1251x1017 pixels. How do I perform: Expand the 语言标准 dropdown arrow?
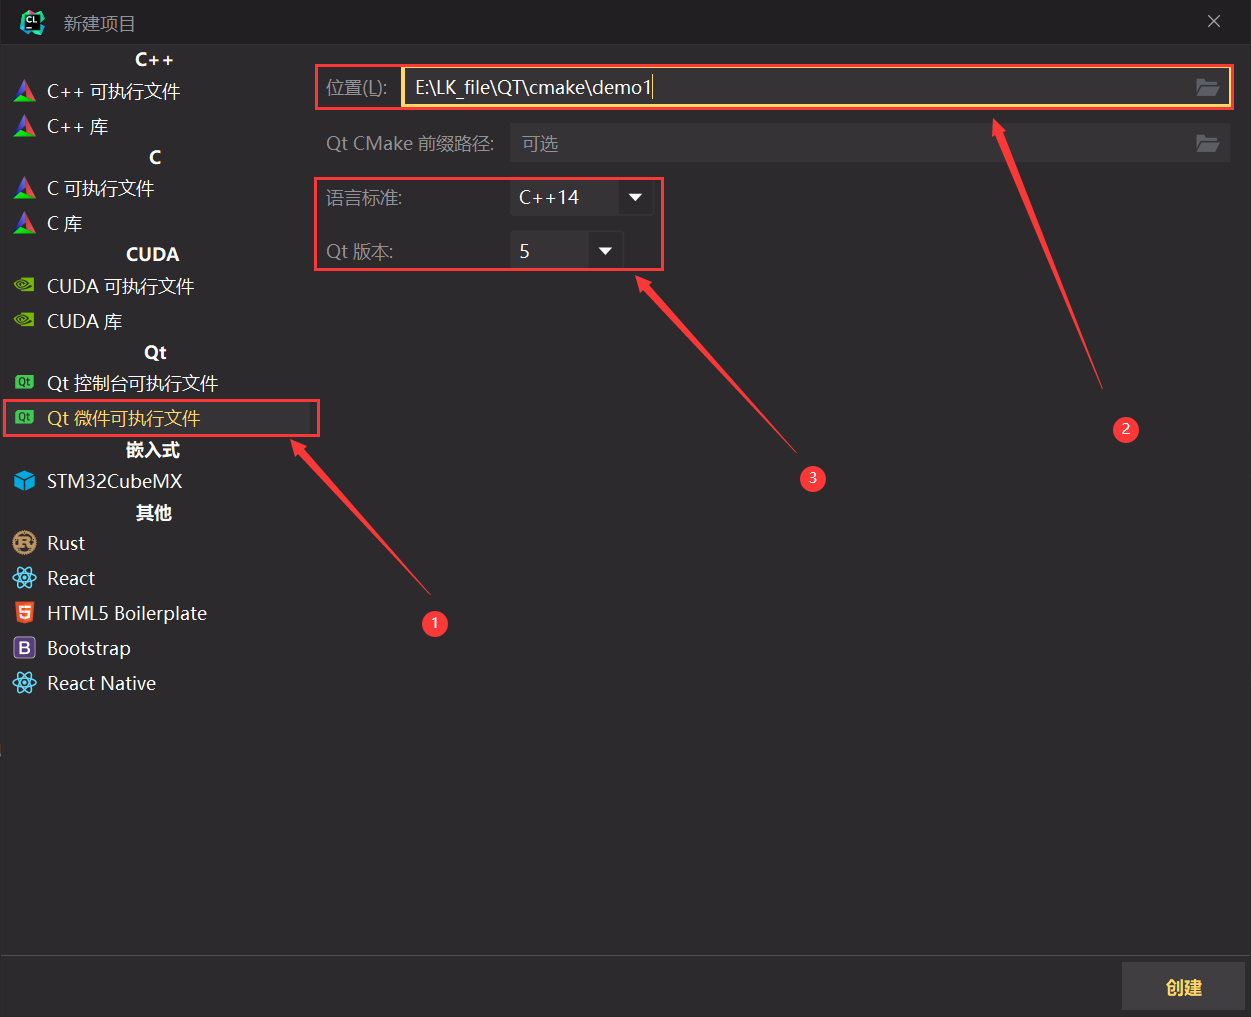pos(635,197)
